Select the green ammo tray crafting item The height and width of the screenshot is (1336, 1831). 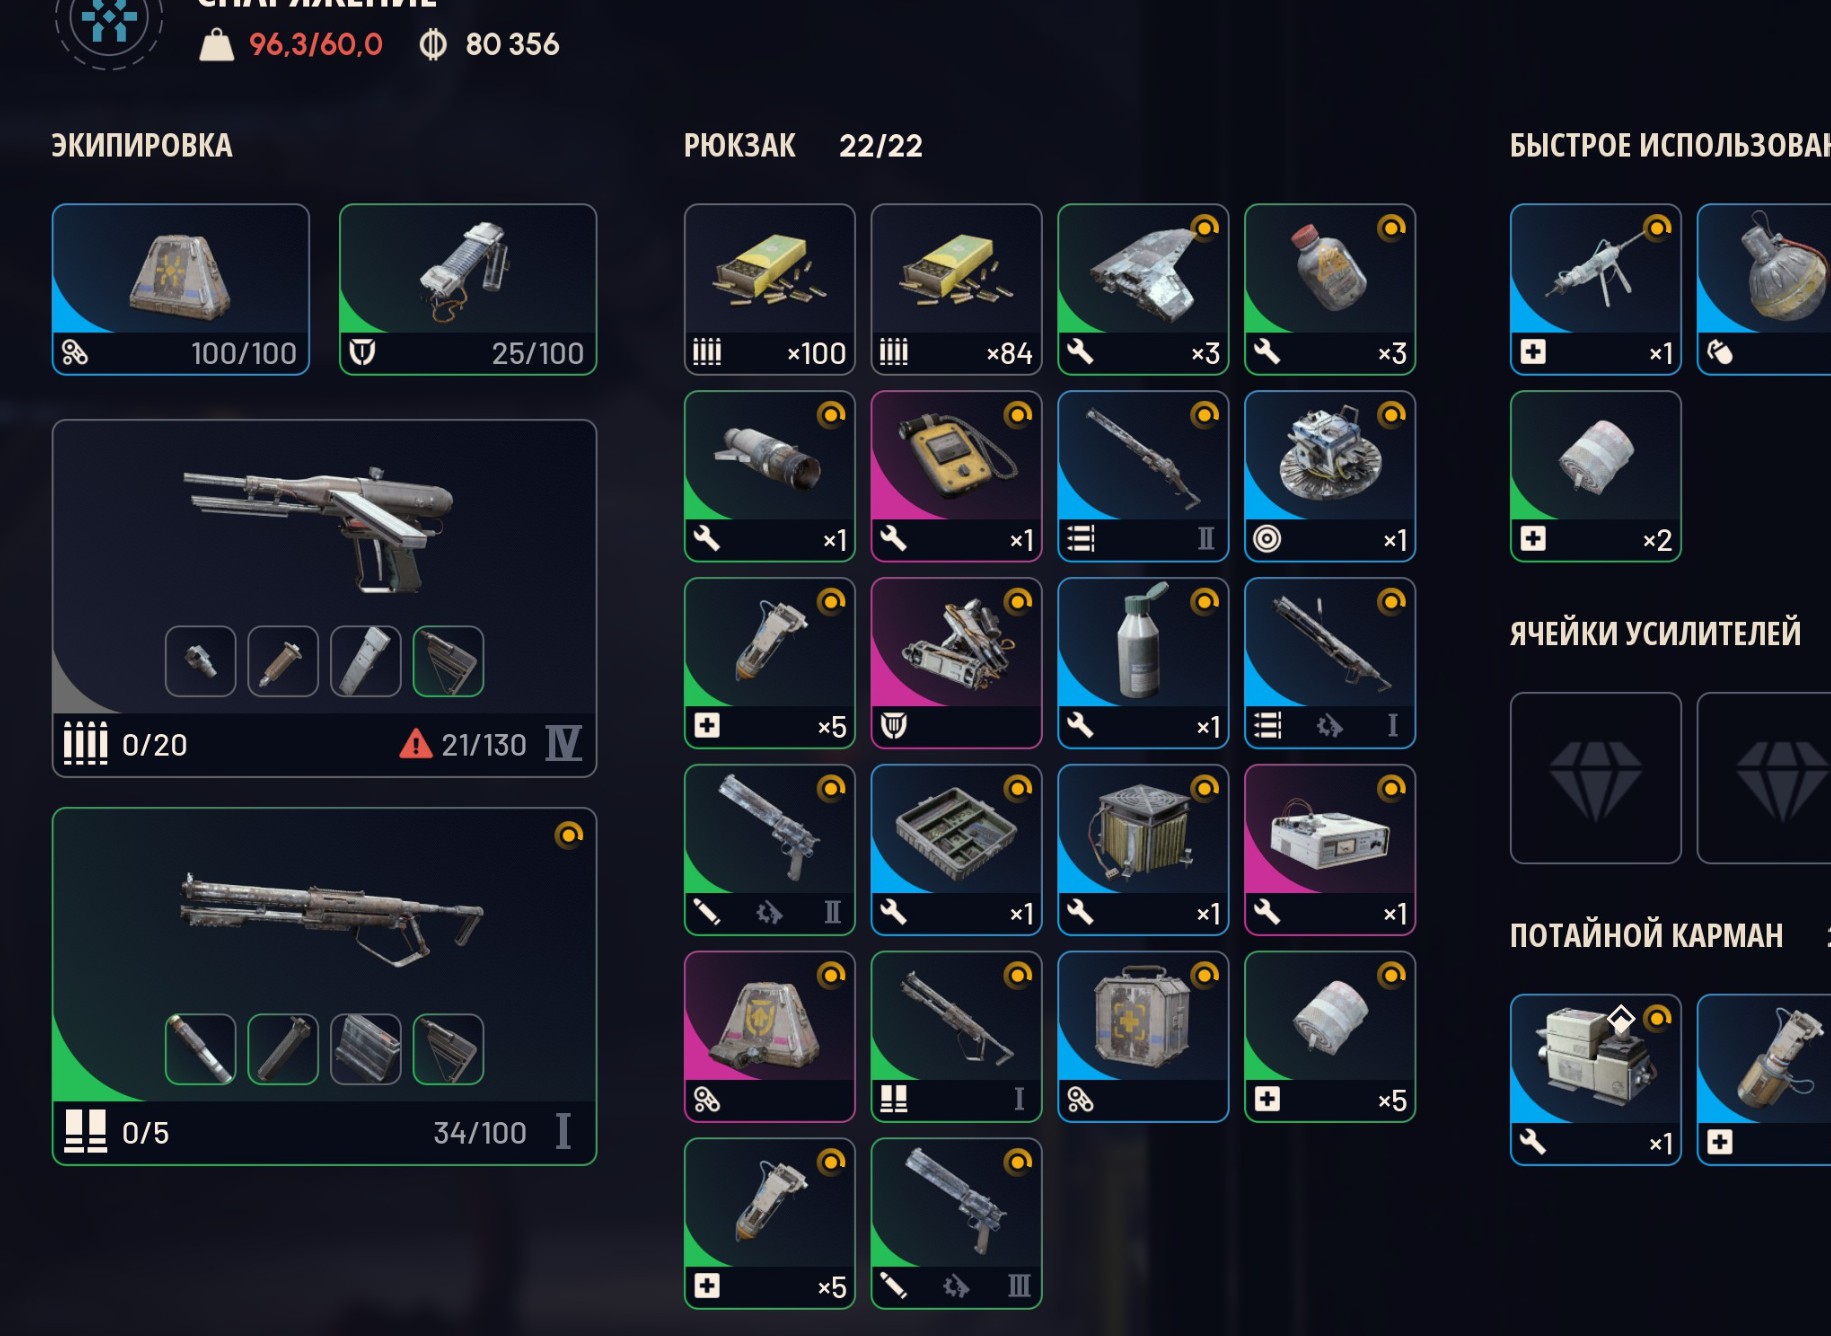coord(956,850)
